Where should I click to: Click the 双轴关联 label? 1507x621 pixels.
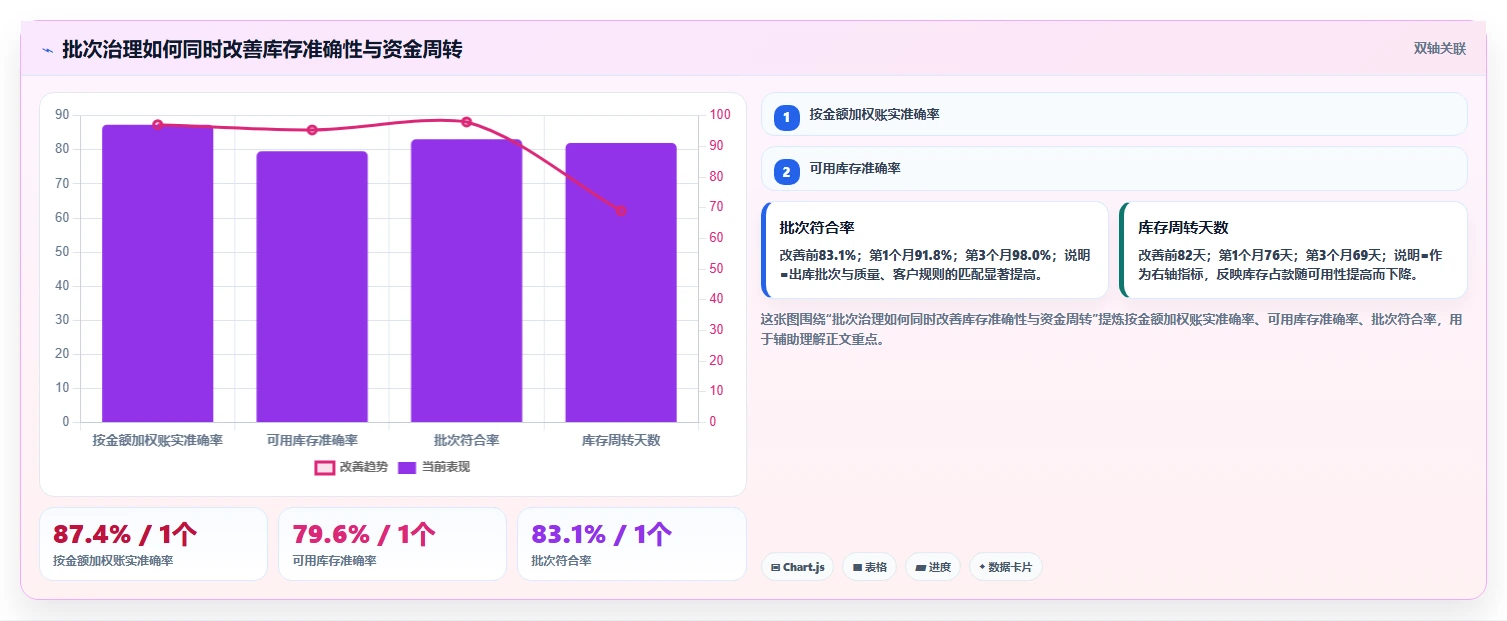point(1439,49)
